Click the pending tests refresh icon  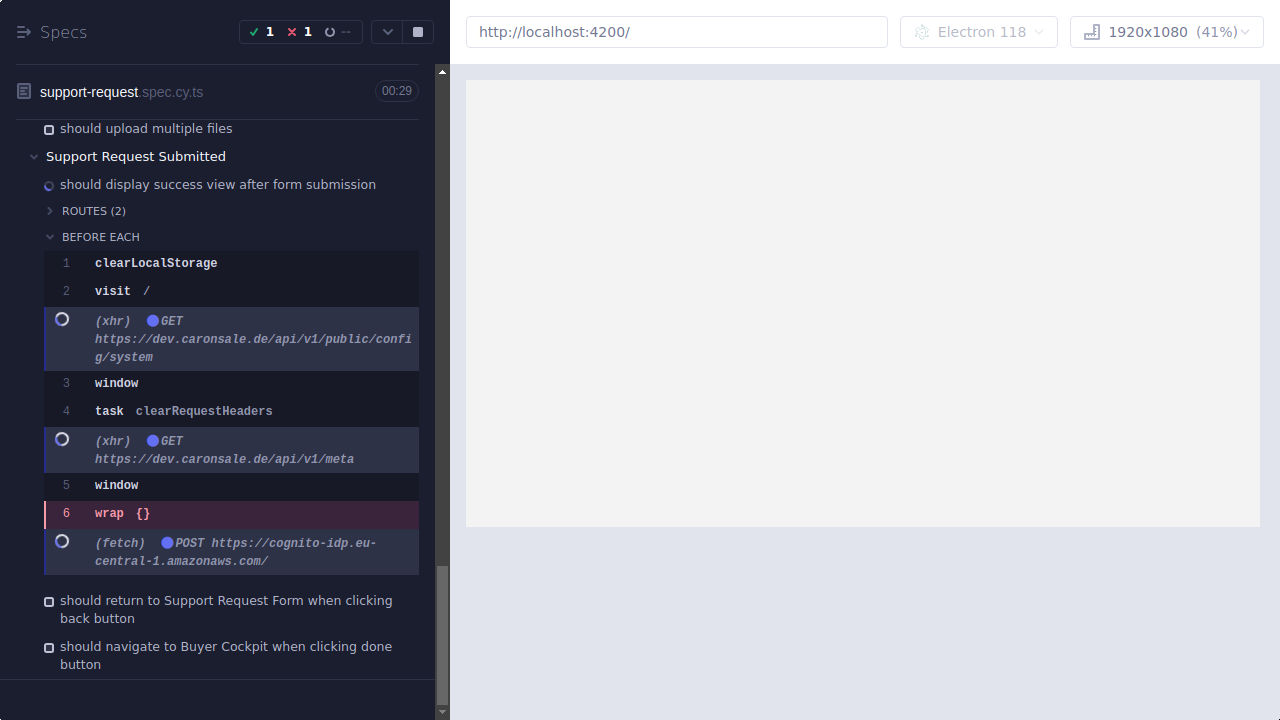pos(330,31)
